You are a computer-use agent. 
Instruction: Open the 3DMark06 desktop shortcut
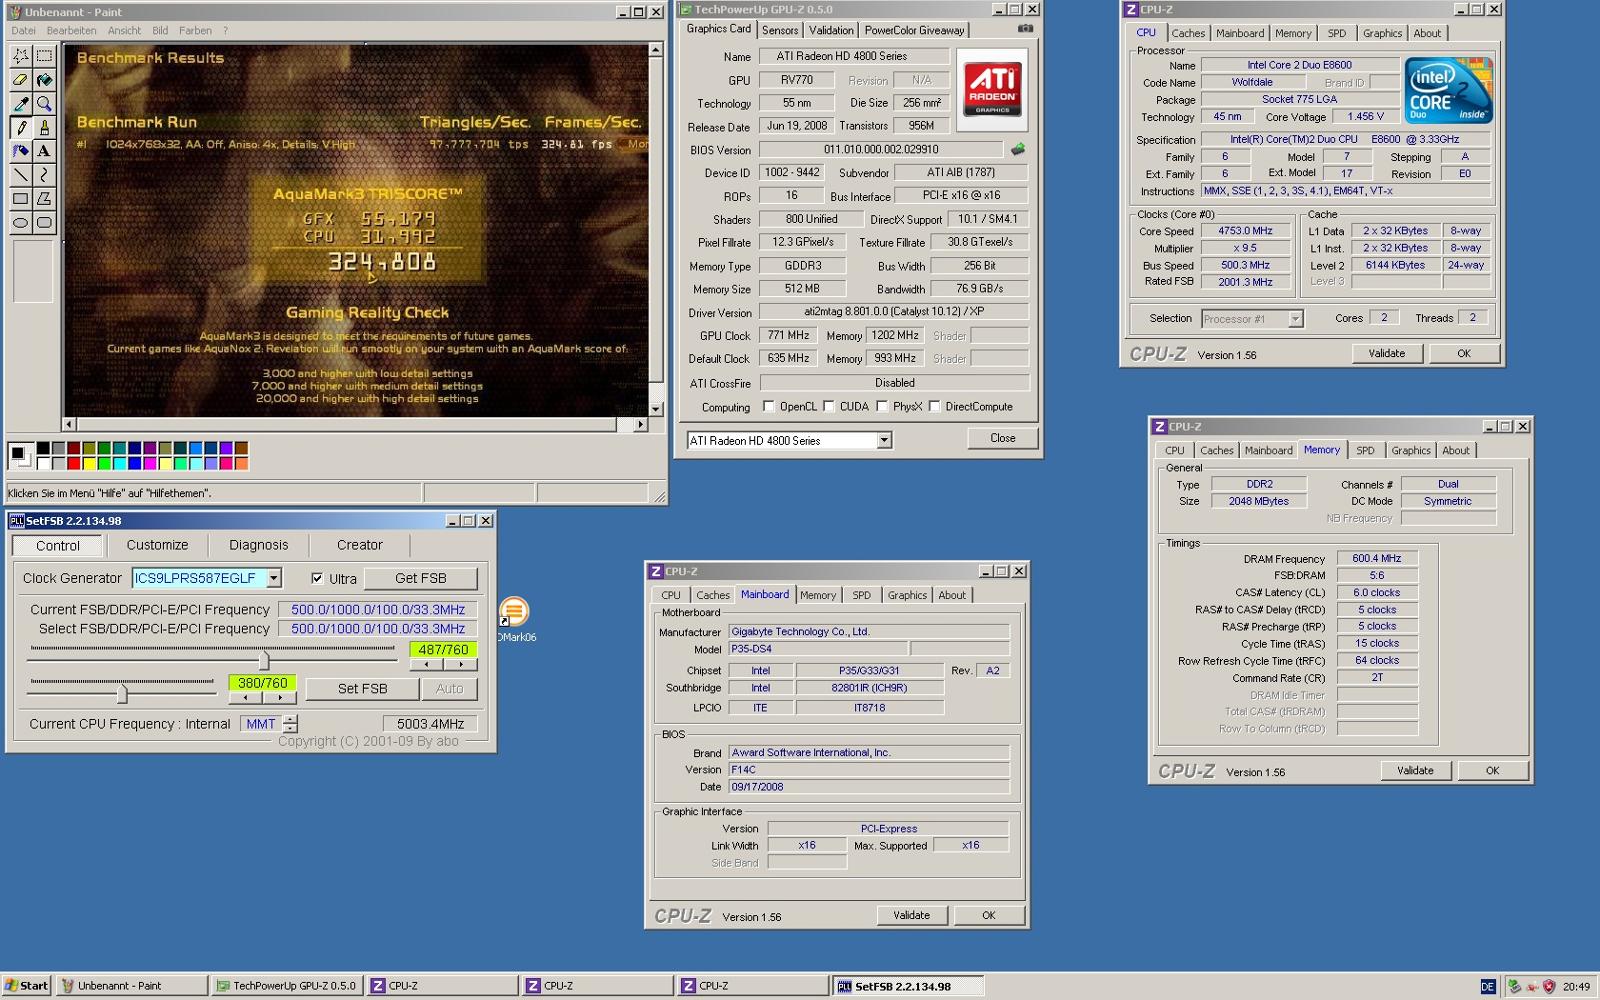pos(514,617)
